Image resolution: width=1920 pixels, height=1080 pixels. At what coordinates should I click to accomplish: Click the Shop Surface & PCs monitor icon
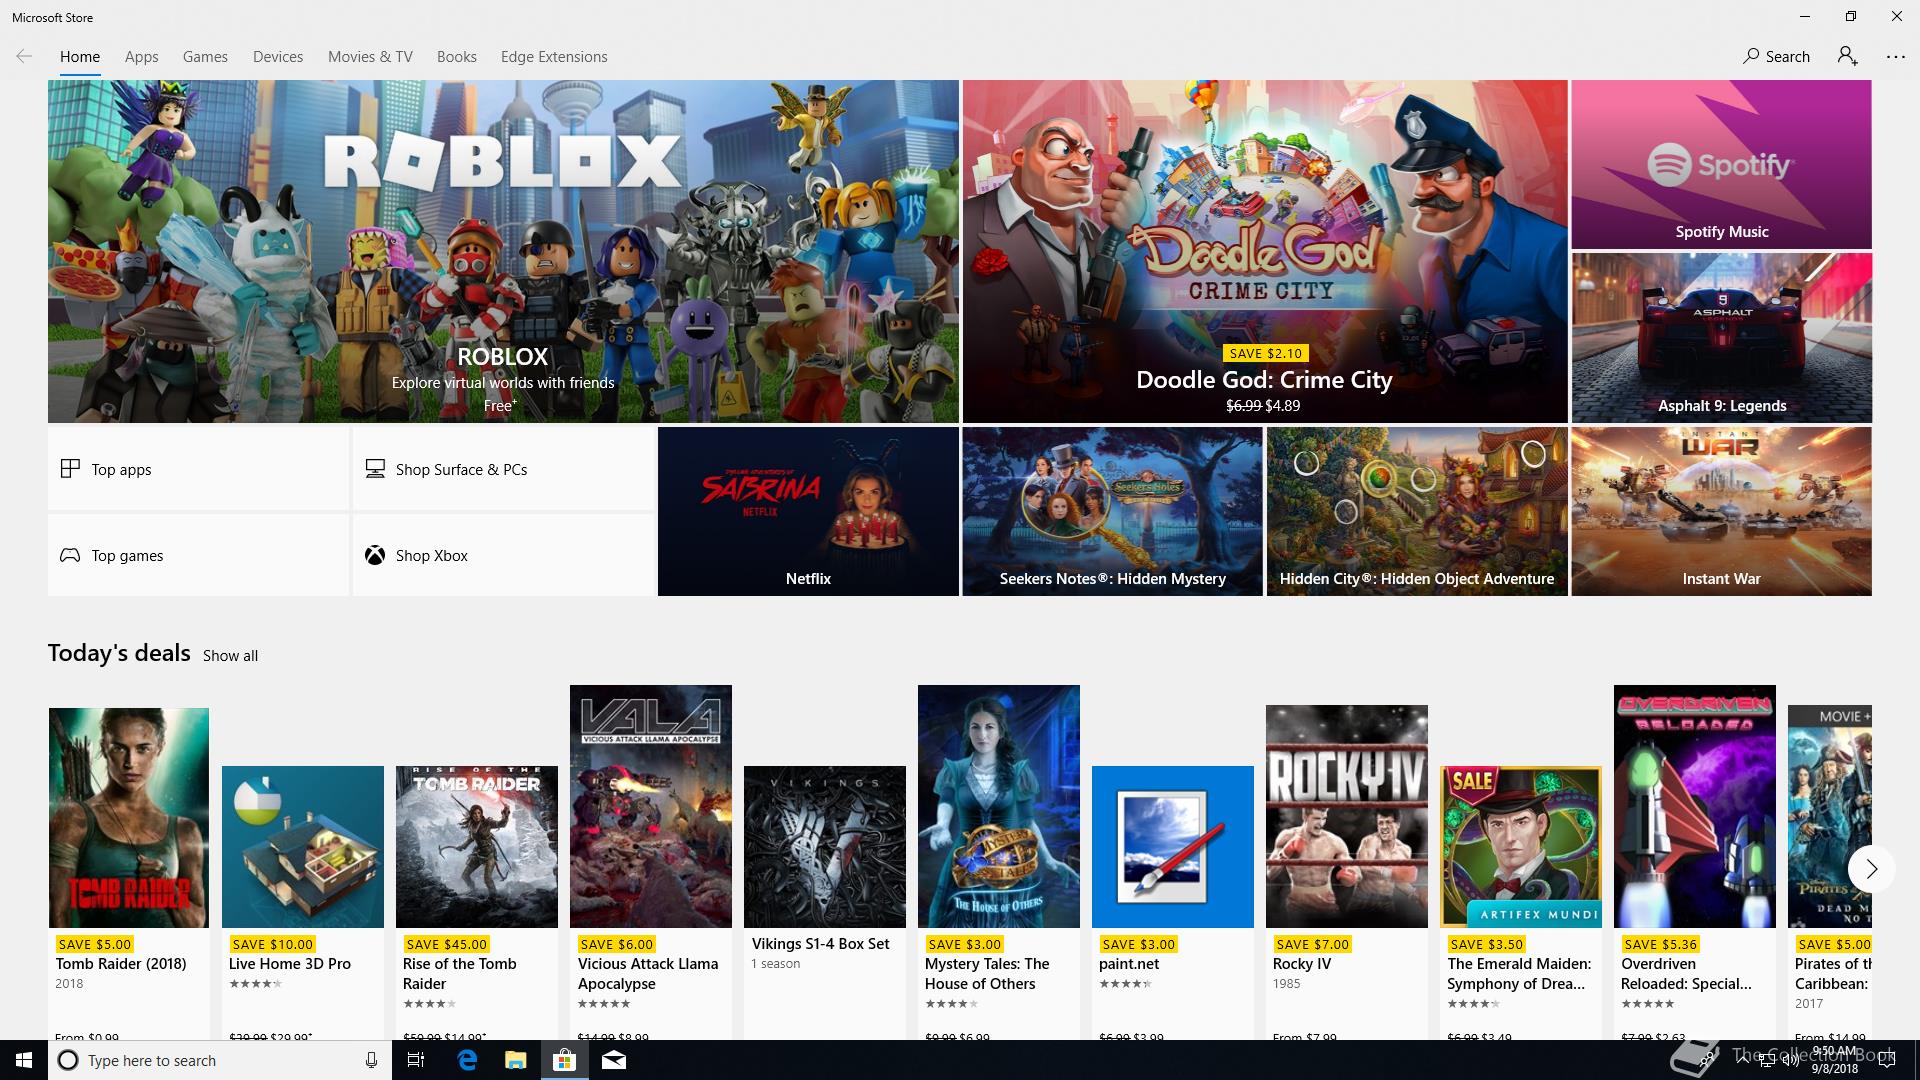pyautogui.click(x=375, y=469)
